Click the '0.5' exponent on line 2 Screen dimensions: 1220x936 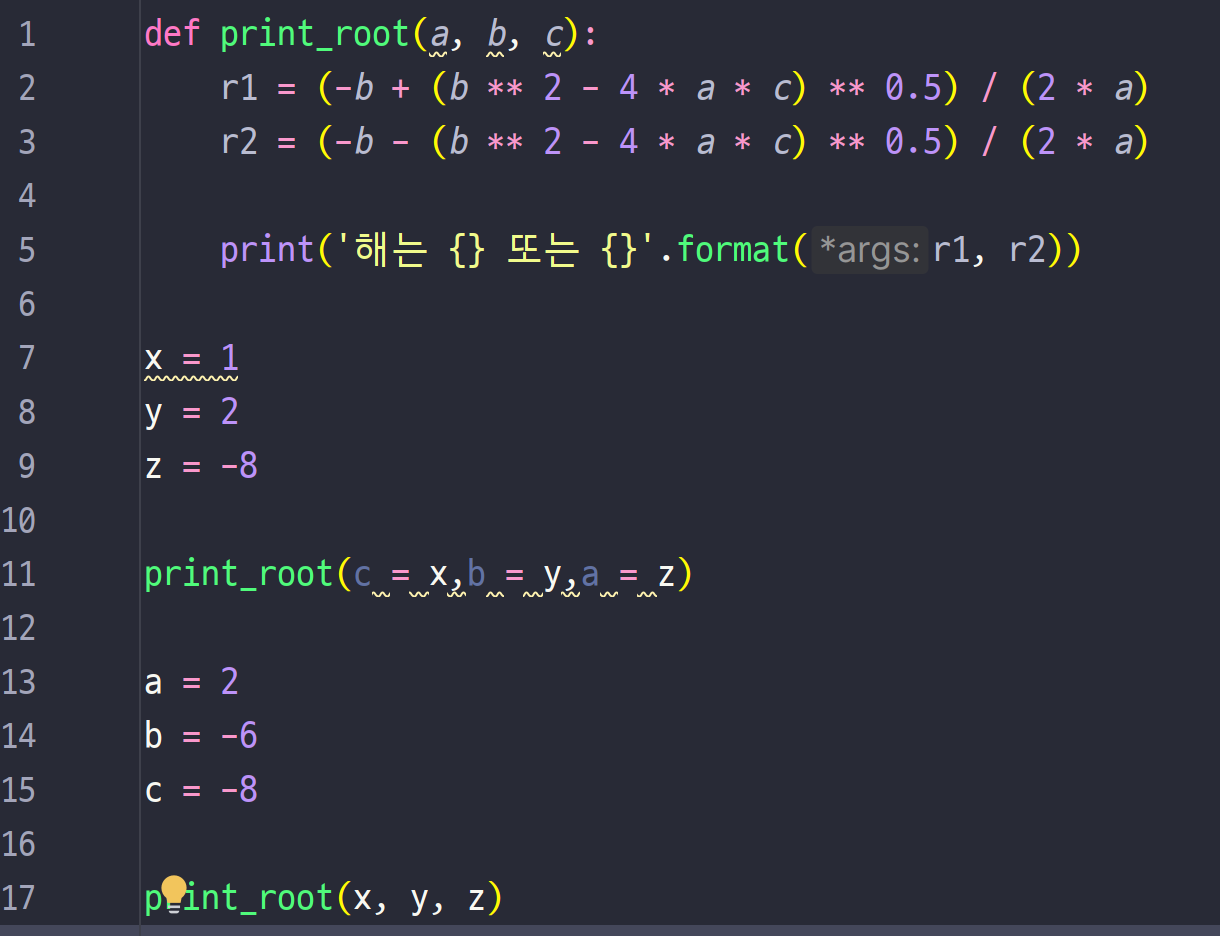[914, 89]
